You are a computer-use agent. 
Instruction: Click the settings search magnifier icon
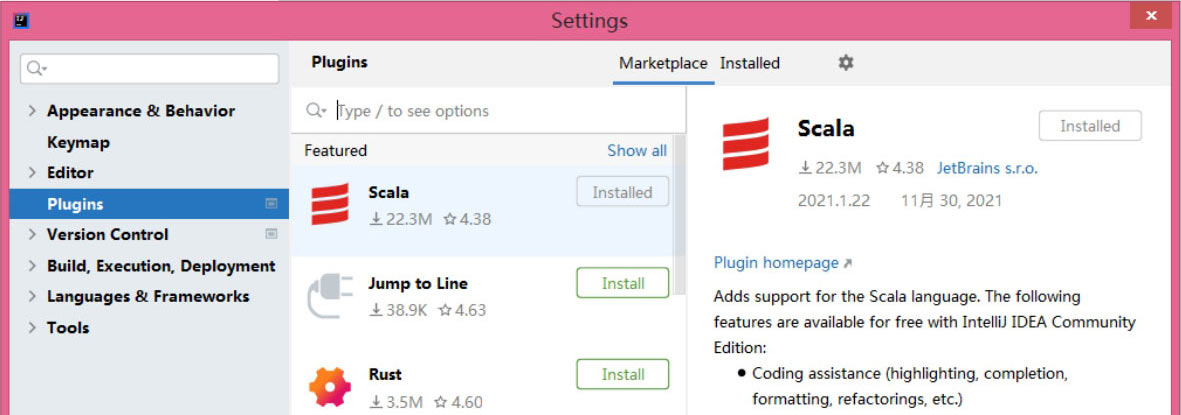point(37,69)
